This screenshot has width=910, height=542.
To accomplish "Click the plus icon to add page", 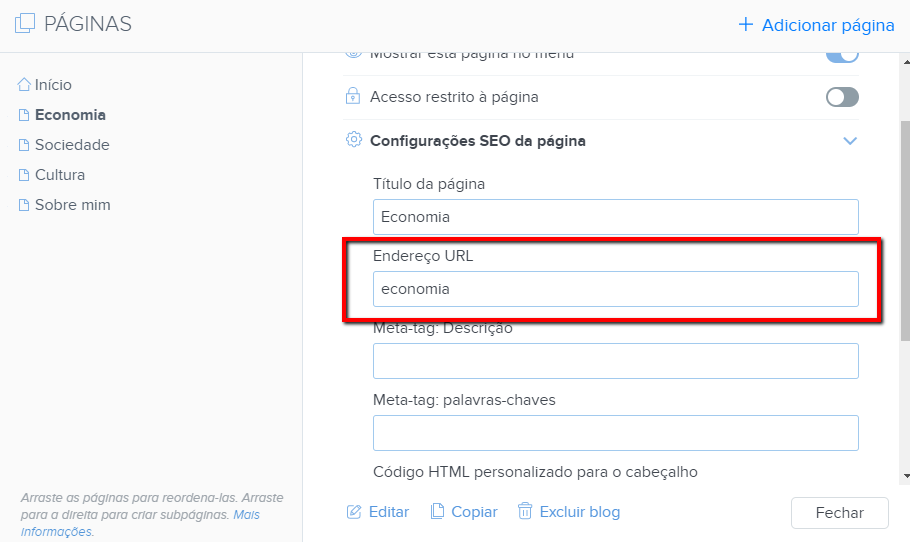I will (745, 24).
